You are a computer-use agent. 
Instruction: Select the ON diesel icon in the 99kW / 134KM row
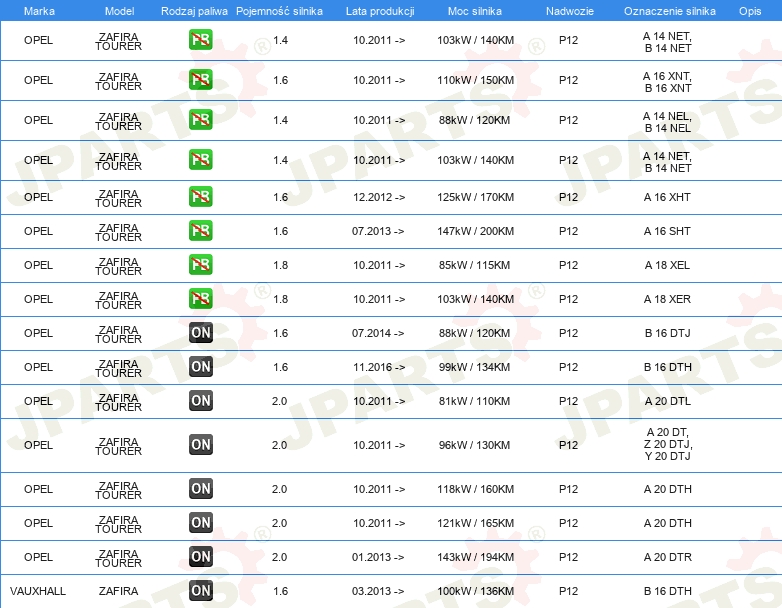(201, 367)
